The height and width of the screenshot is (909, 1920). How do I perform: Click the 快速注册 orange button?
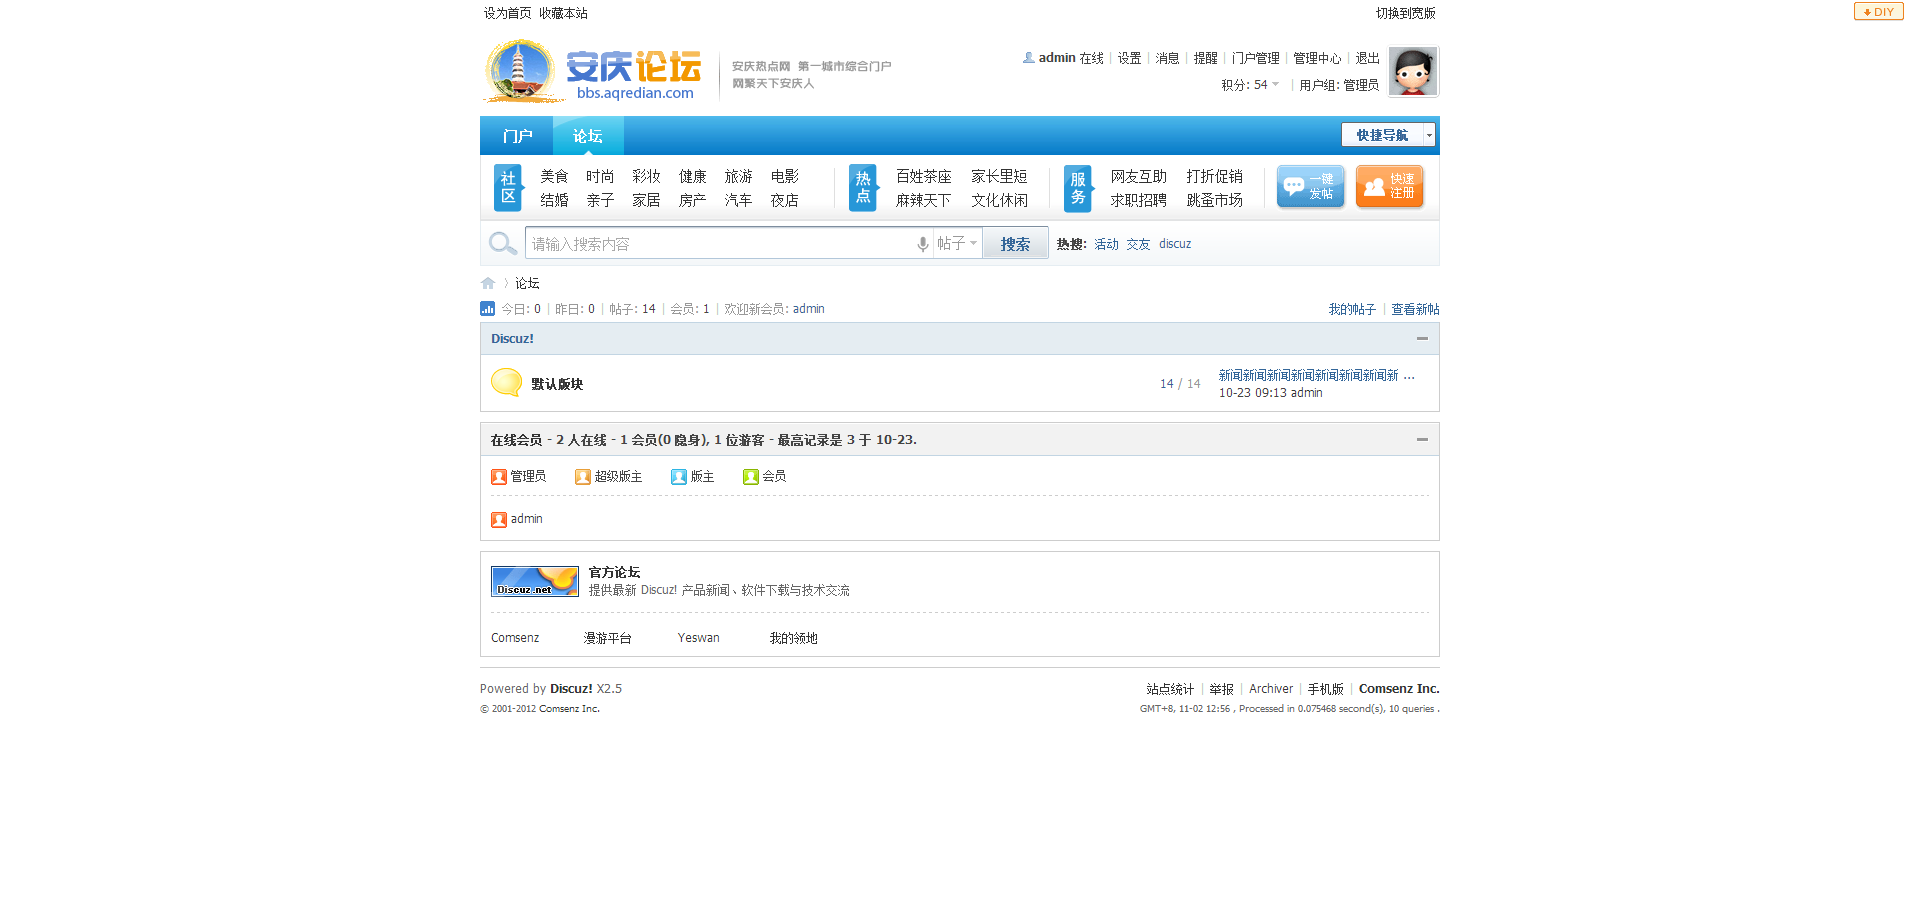pos(1389,187)
